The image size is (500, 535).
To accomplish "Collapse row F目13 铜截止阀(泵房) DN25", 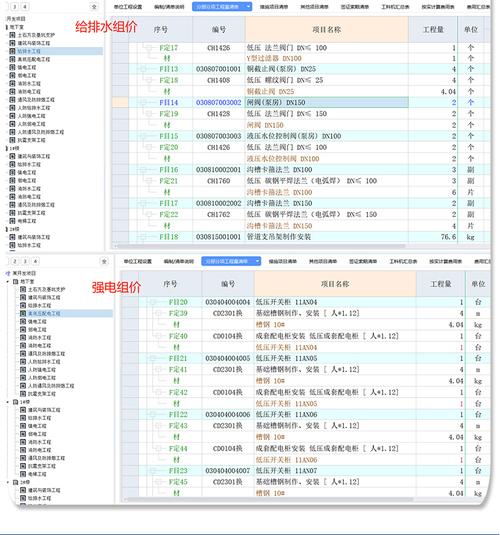I will coord(142,69).
